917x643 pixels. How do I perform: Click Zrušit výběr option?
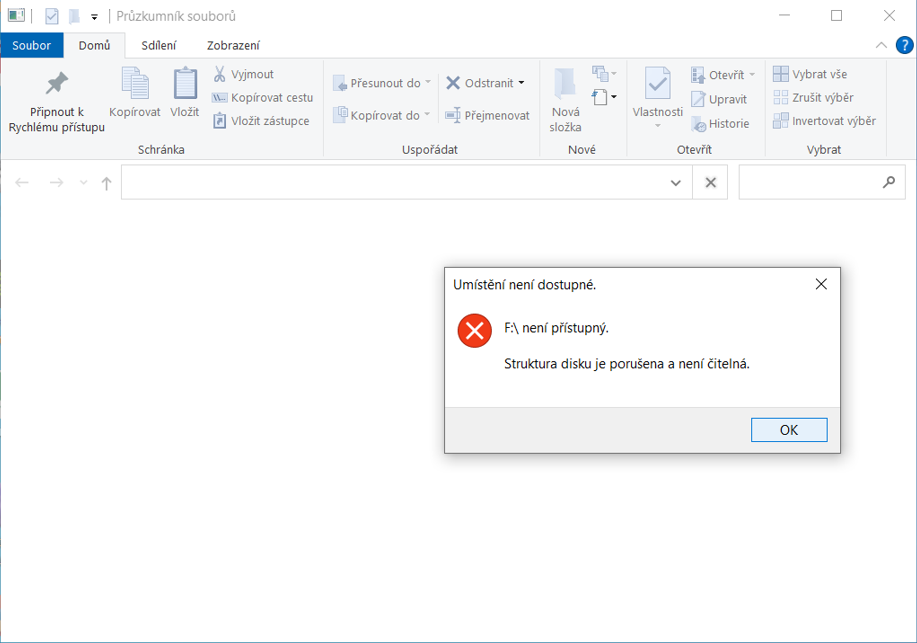point(812,97)
